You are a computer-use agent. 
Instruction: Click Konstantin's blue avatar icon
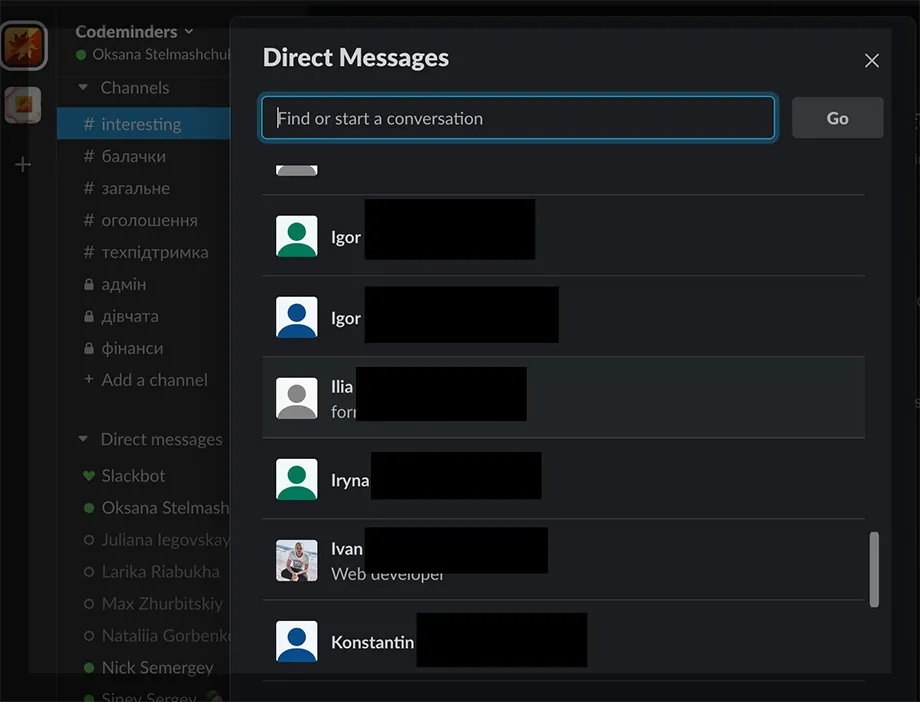click(x=295, y=641)
